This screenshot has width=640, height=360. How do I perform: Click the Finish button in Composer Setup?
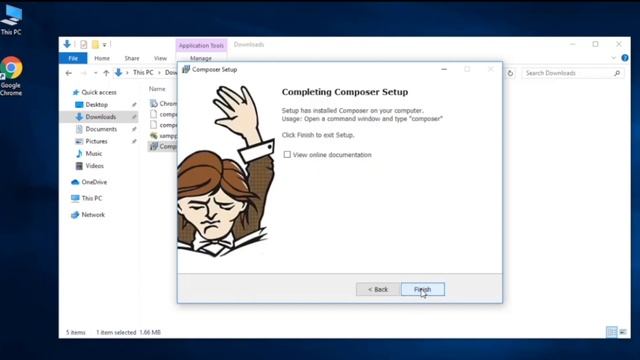[422, 289]
